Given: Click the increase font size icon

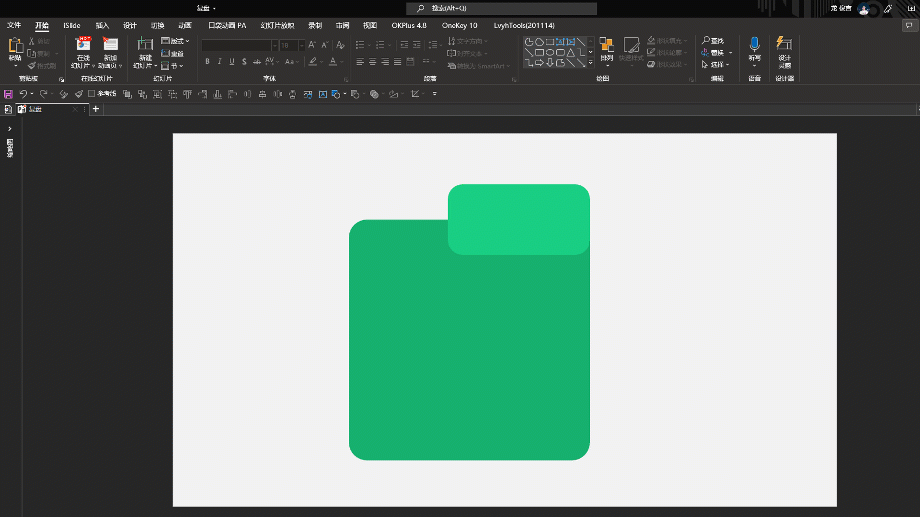Looking at the screenshot, I should 312,45.
